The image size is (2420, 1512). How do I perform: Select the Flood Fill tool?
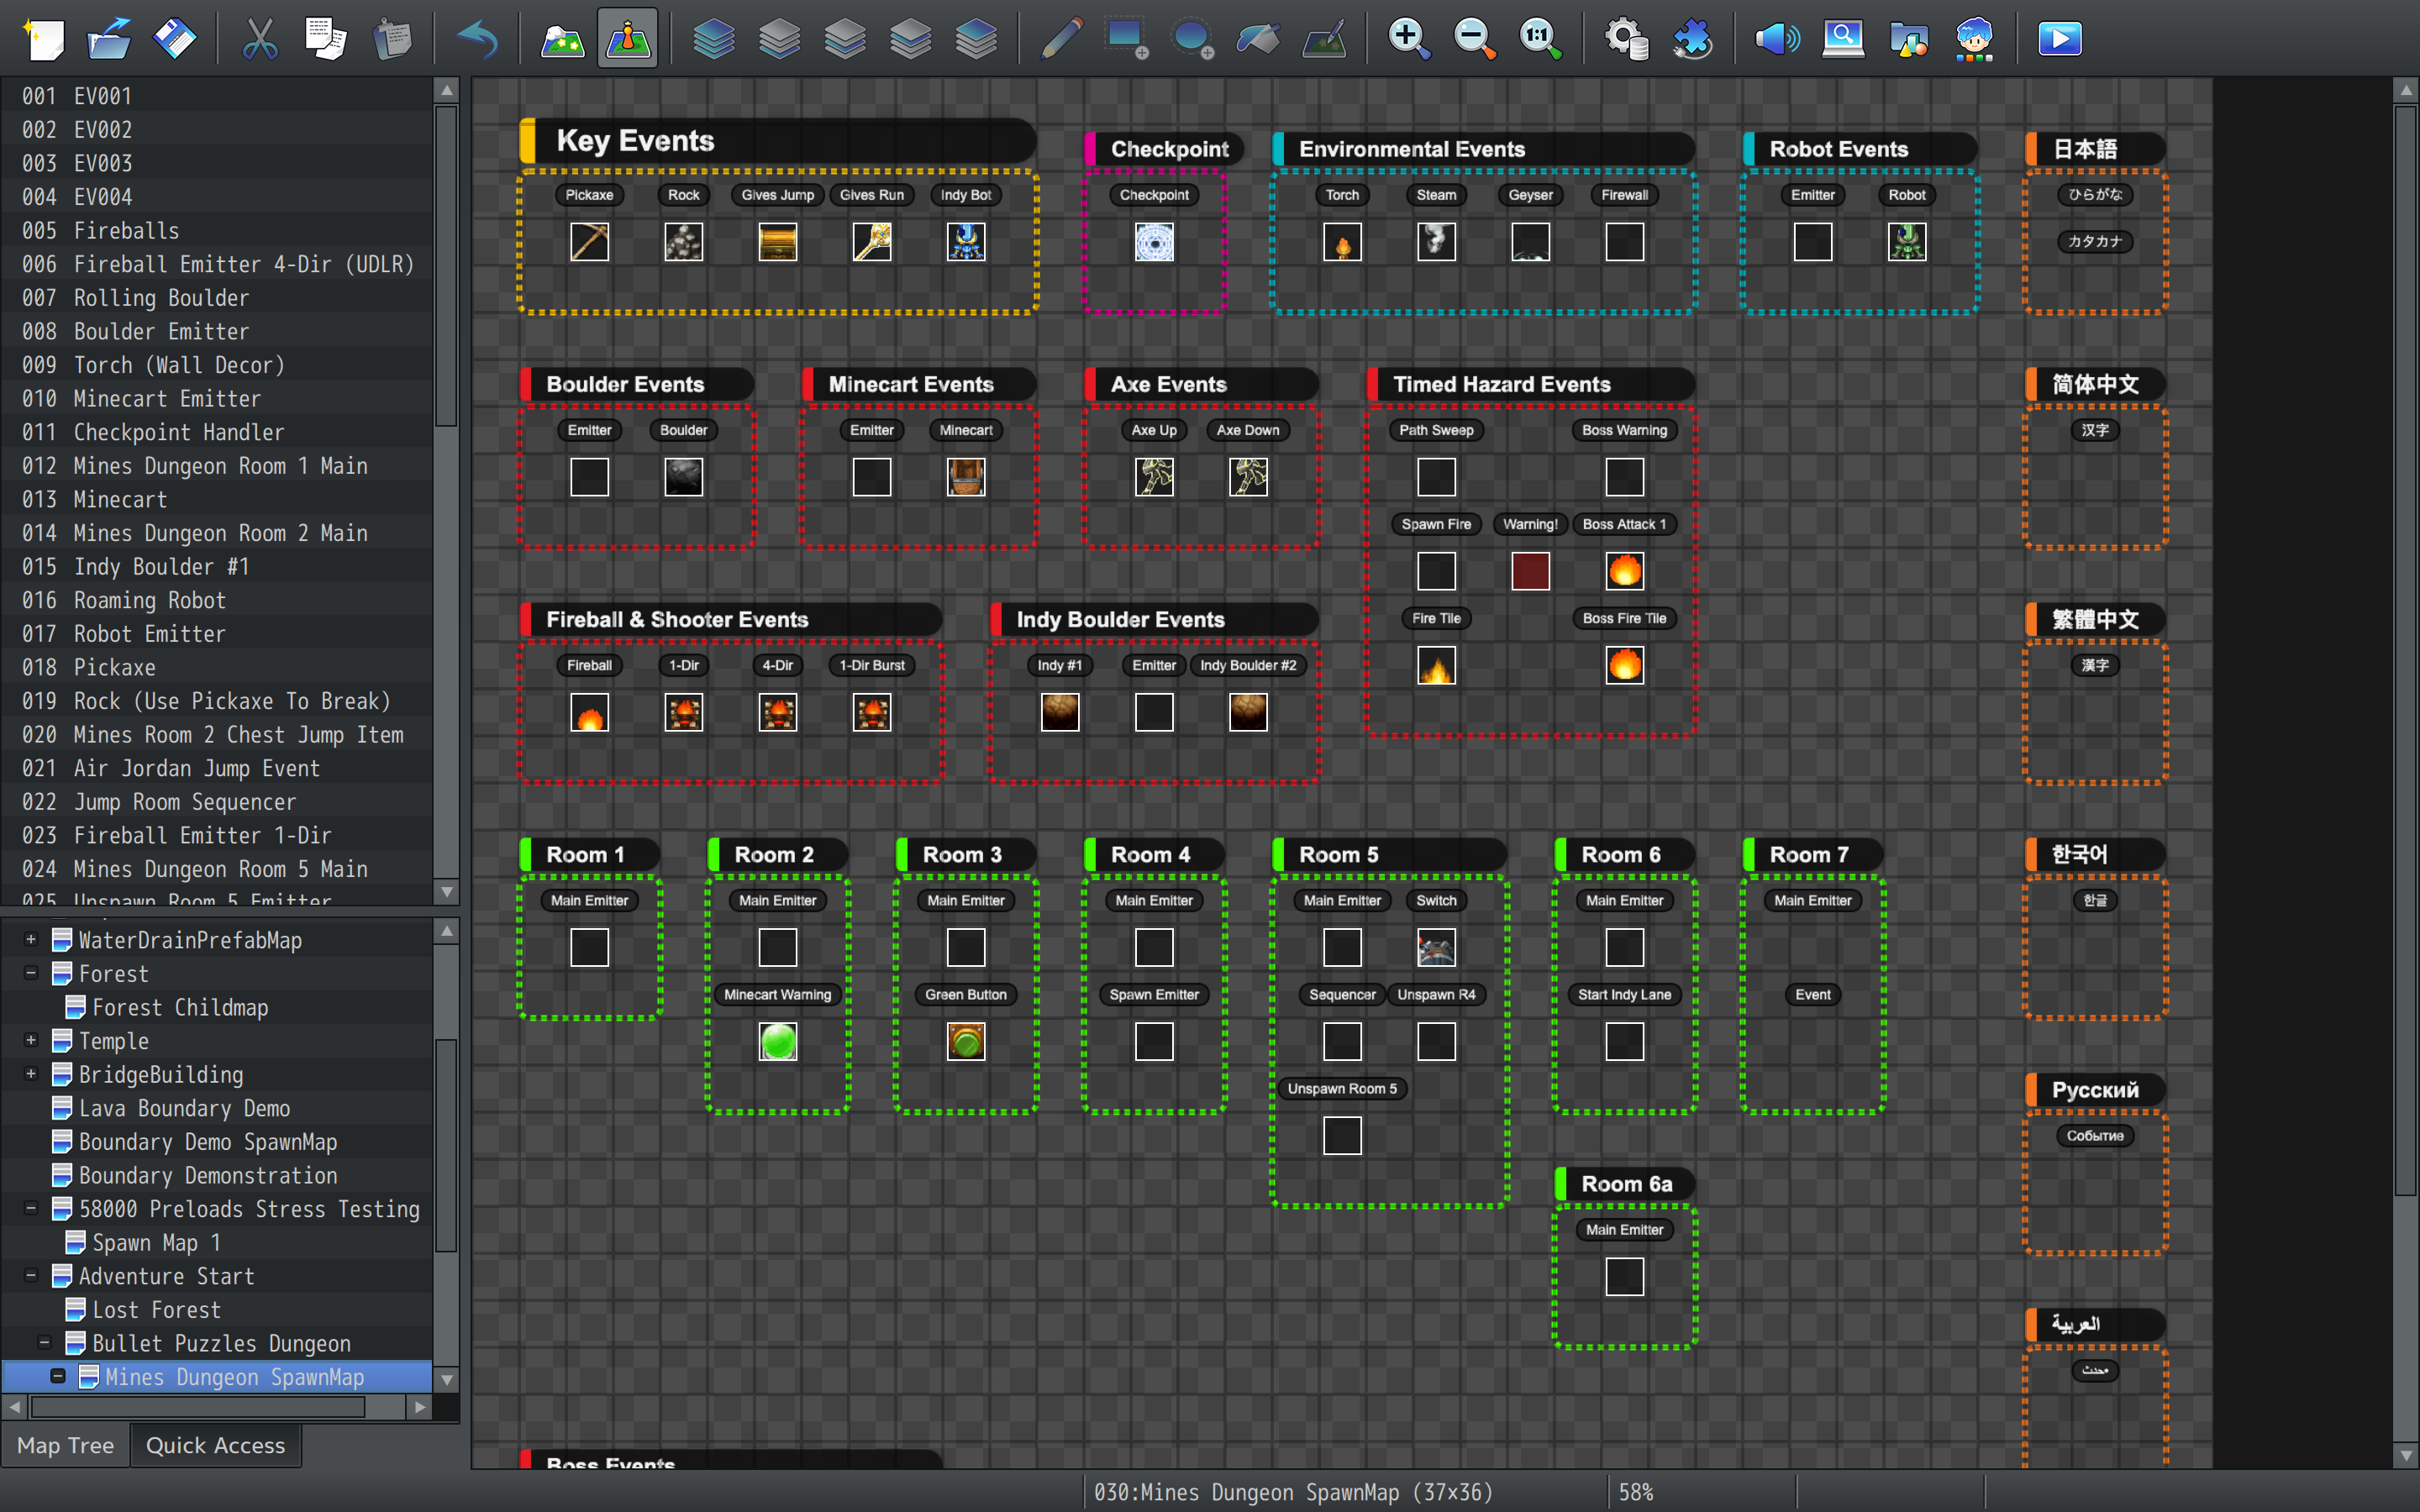pyautogui.click(x=1258, y=39)
